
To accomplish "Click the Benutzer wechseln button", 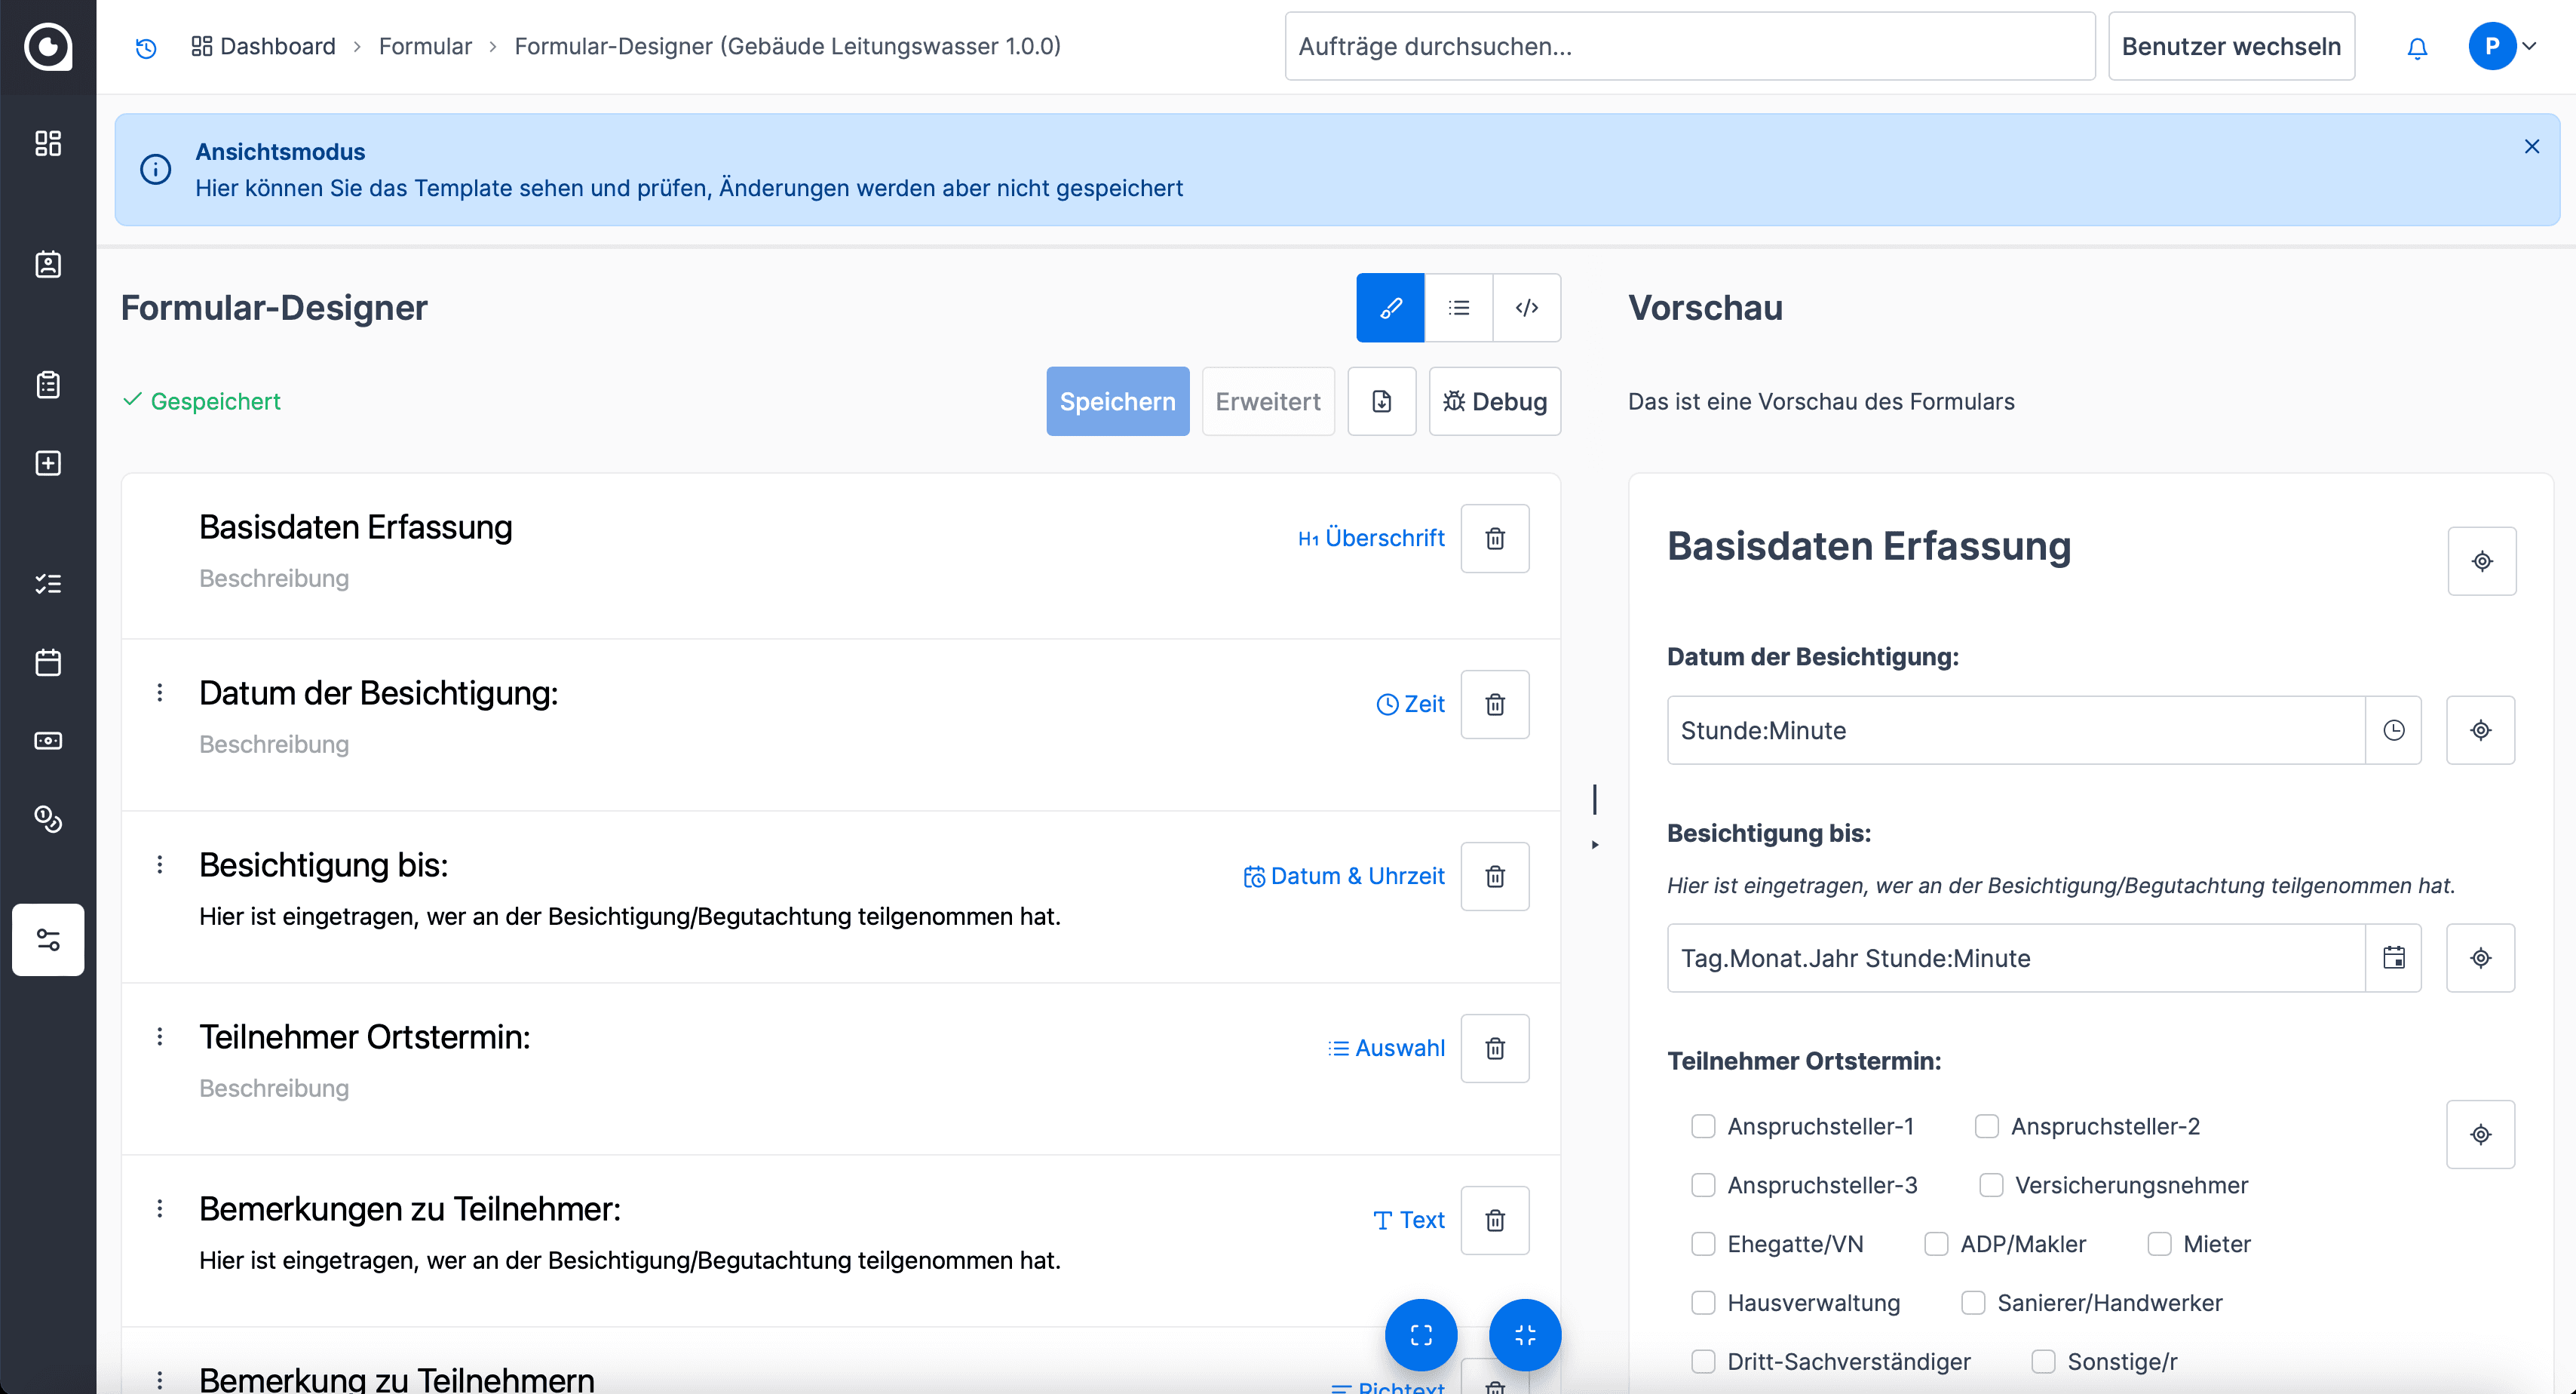I will [x=2230, y=46].
